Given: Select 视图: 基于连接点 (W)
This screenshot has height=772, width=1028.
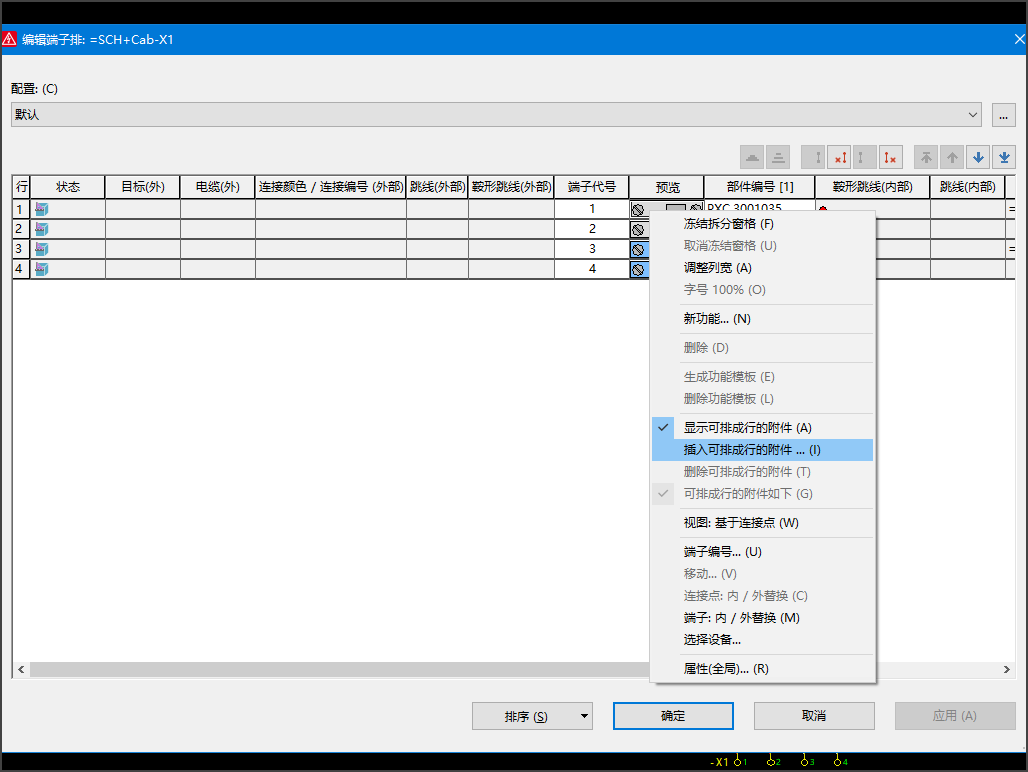Looking at the screenshot, I should 762,522.
